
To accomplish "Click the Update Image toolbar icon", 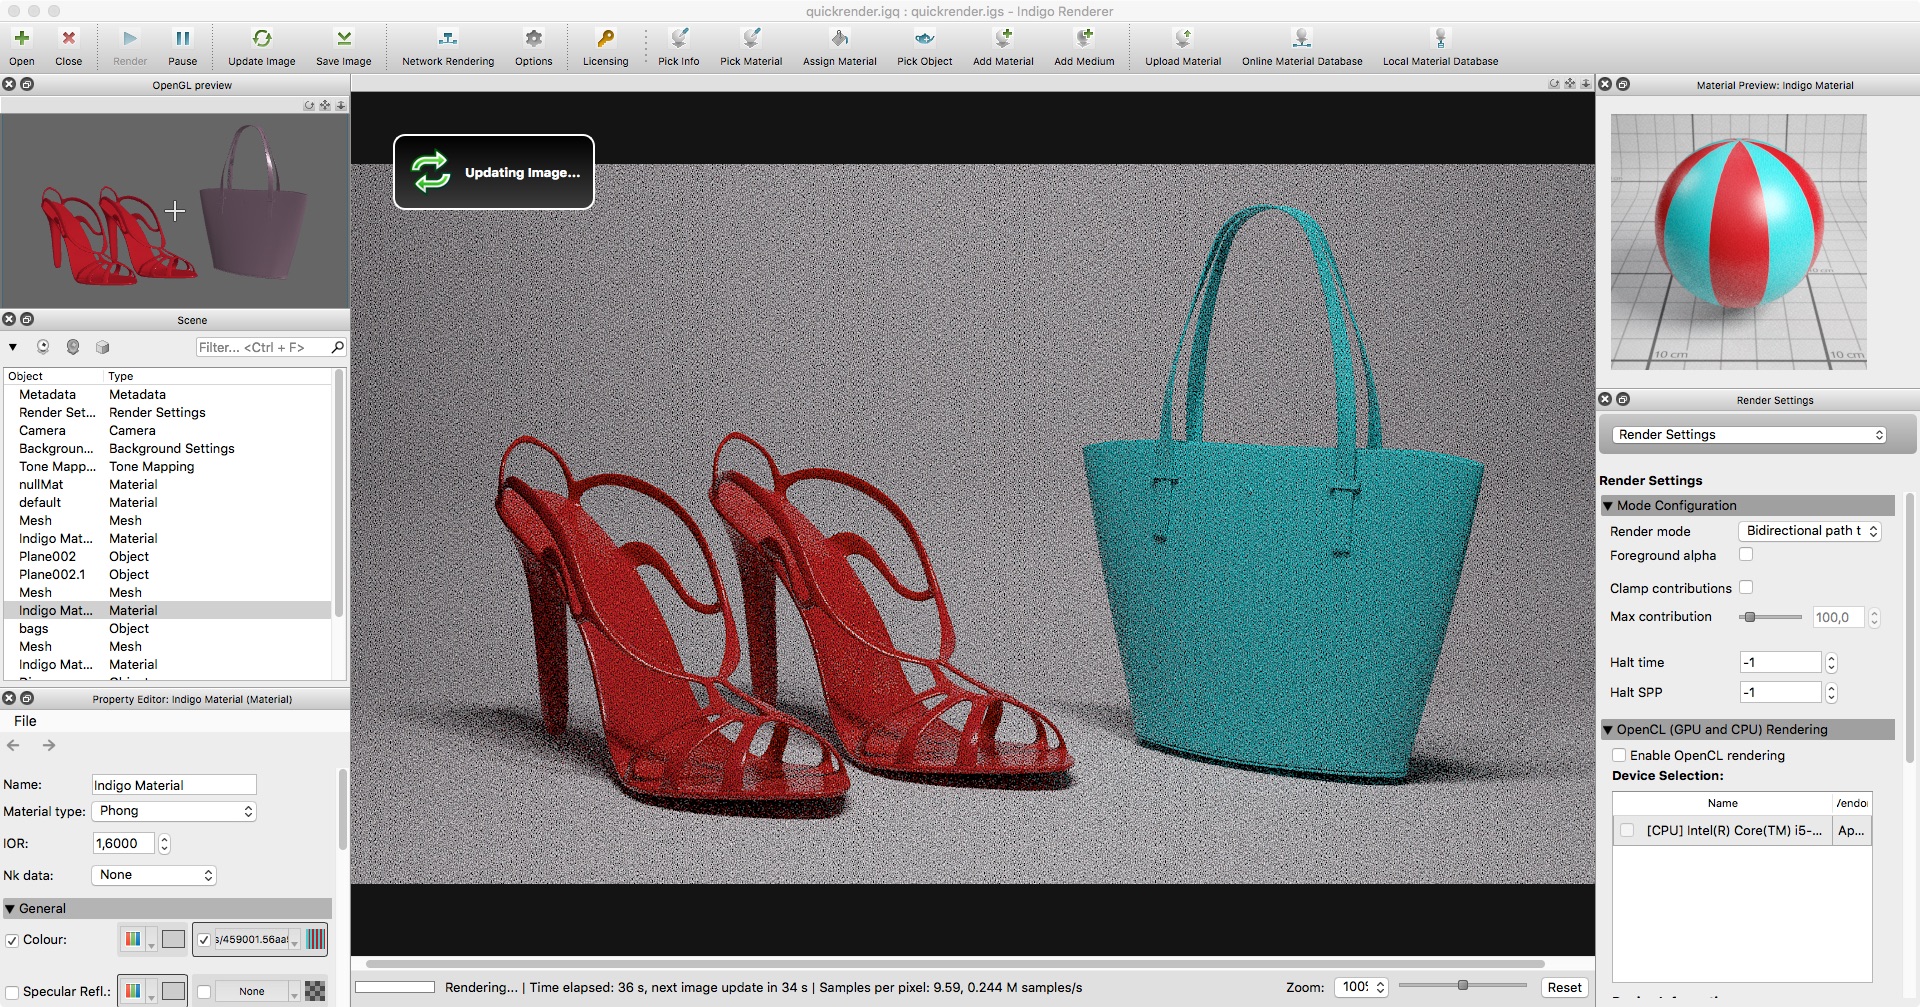I will tap(261, 39).
